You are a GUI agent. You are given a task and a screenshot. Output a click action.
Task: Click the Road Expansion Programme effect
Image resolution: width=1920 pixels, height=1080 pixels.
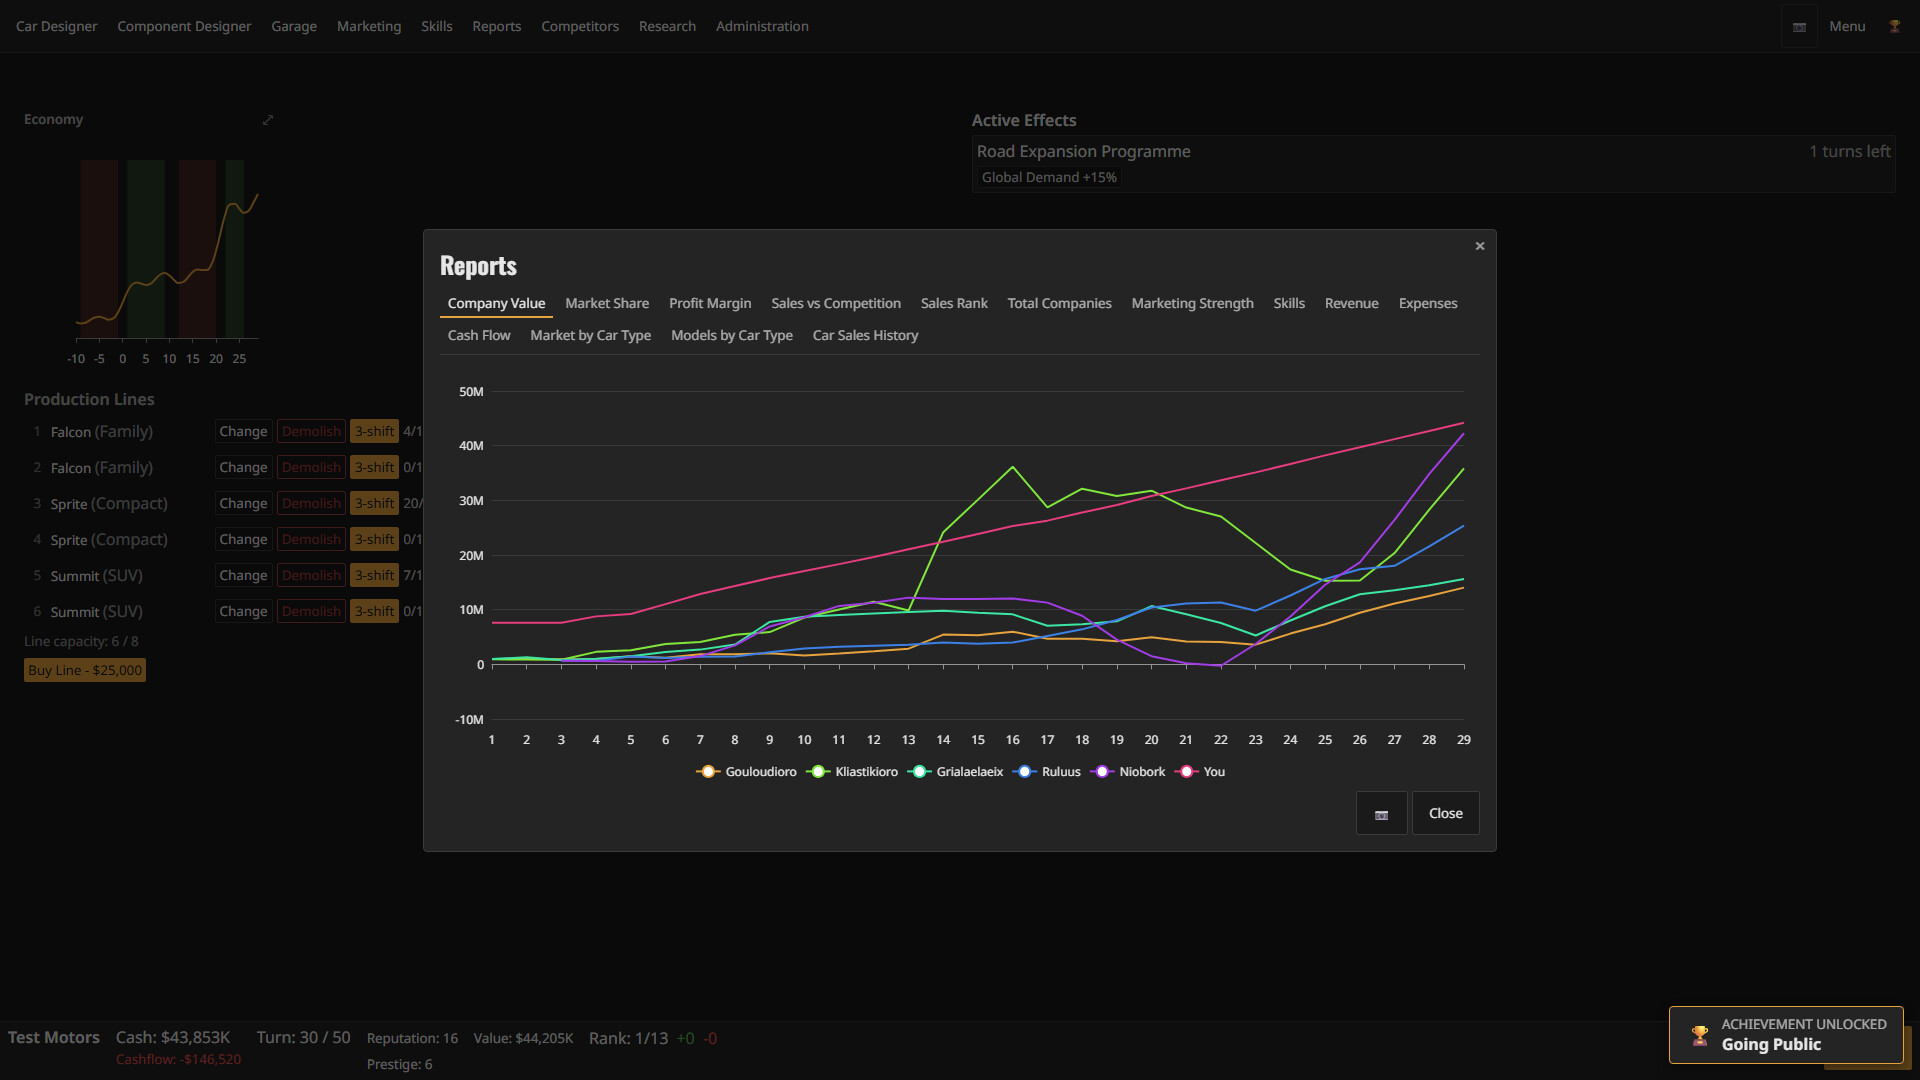[x=1433, y=163]
